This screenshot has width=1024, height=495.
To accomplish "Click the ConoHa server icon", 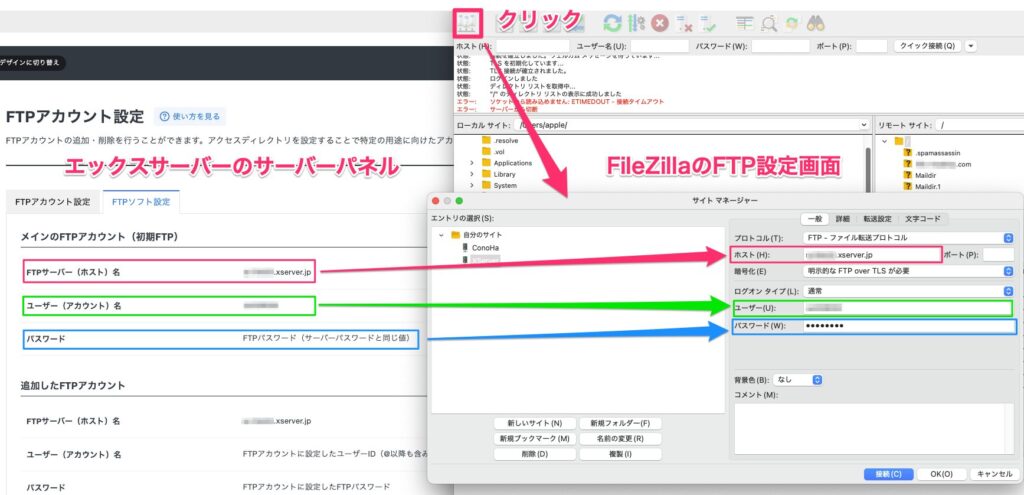I will tap(465, 248).
